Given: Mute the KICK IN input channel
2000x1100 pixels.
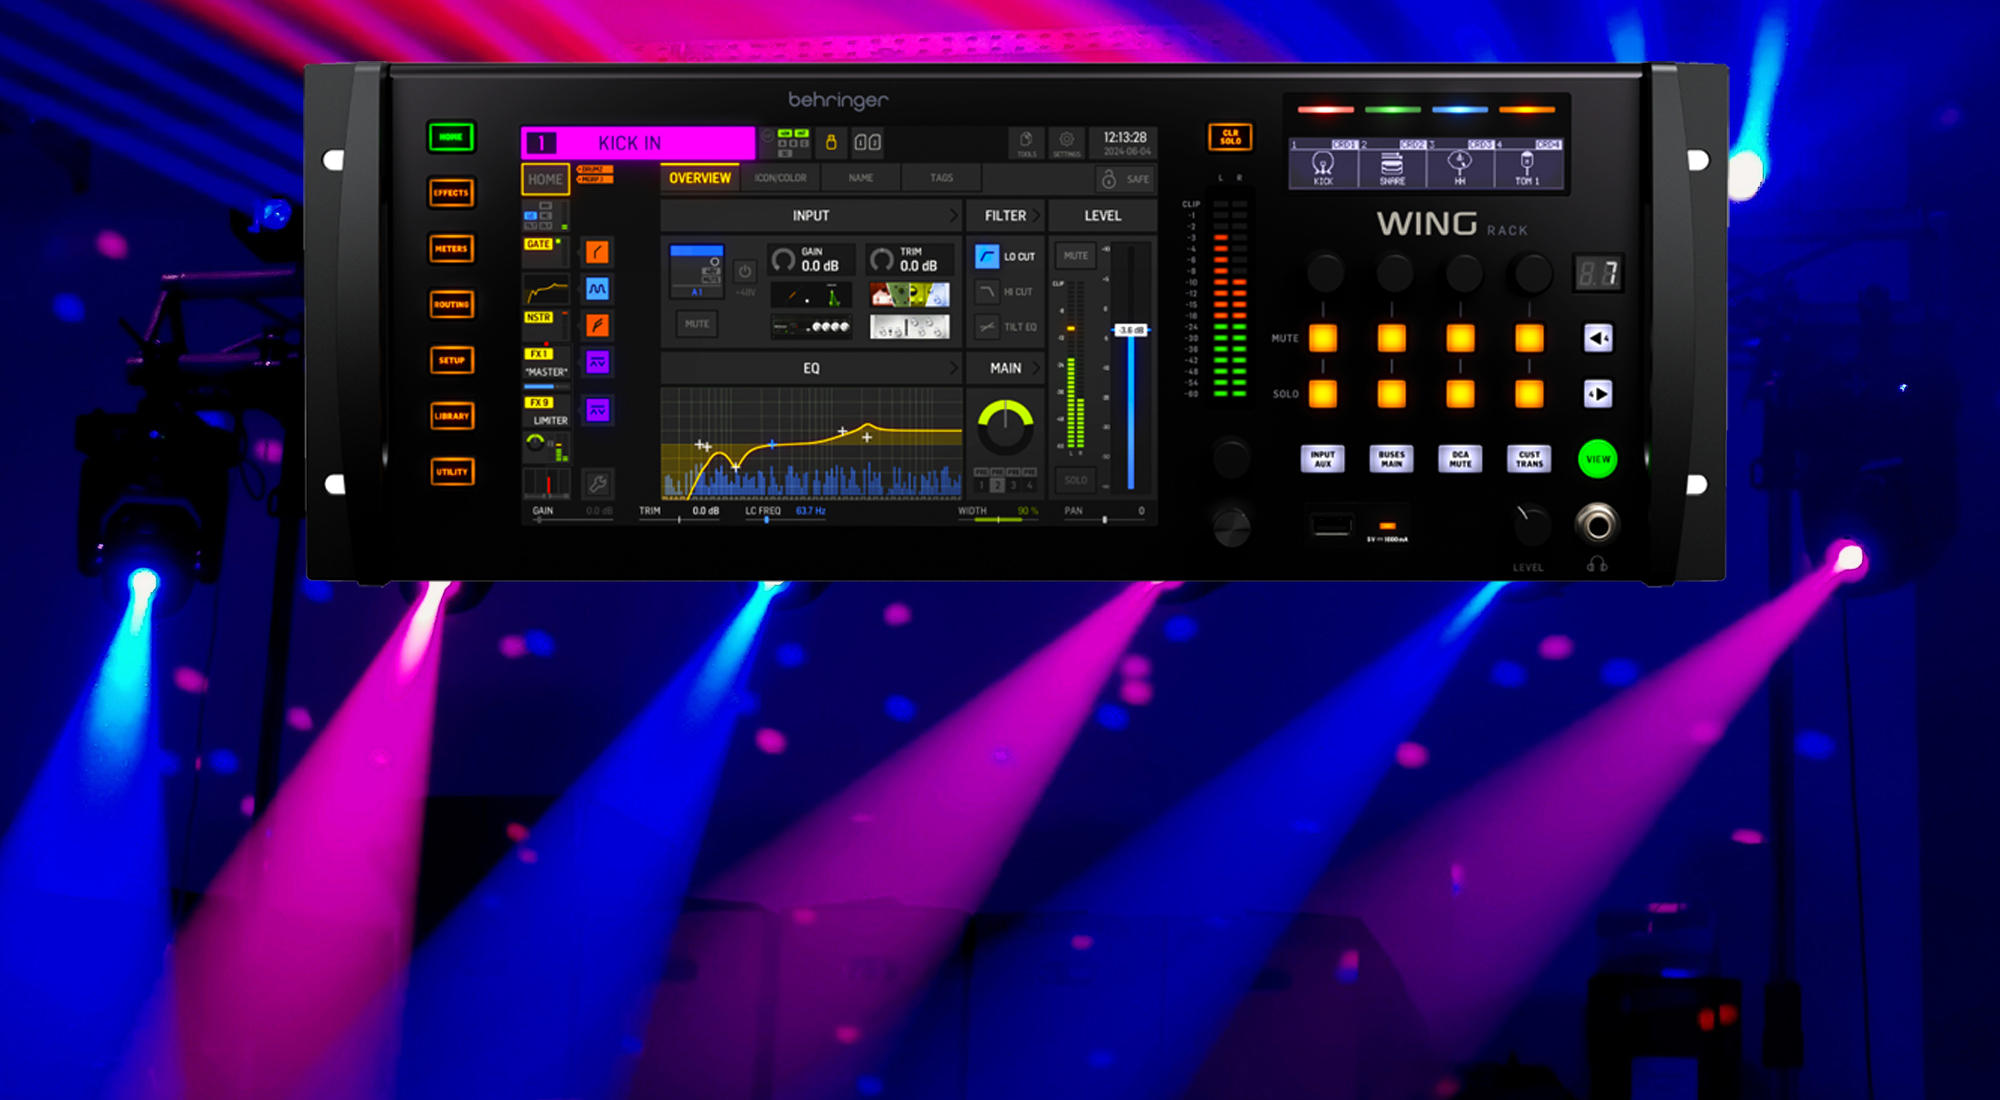Looking at the screenshot, I should coord(697,323).
